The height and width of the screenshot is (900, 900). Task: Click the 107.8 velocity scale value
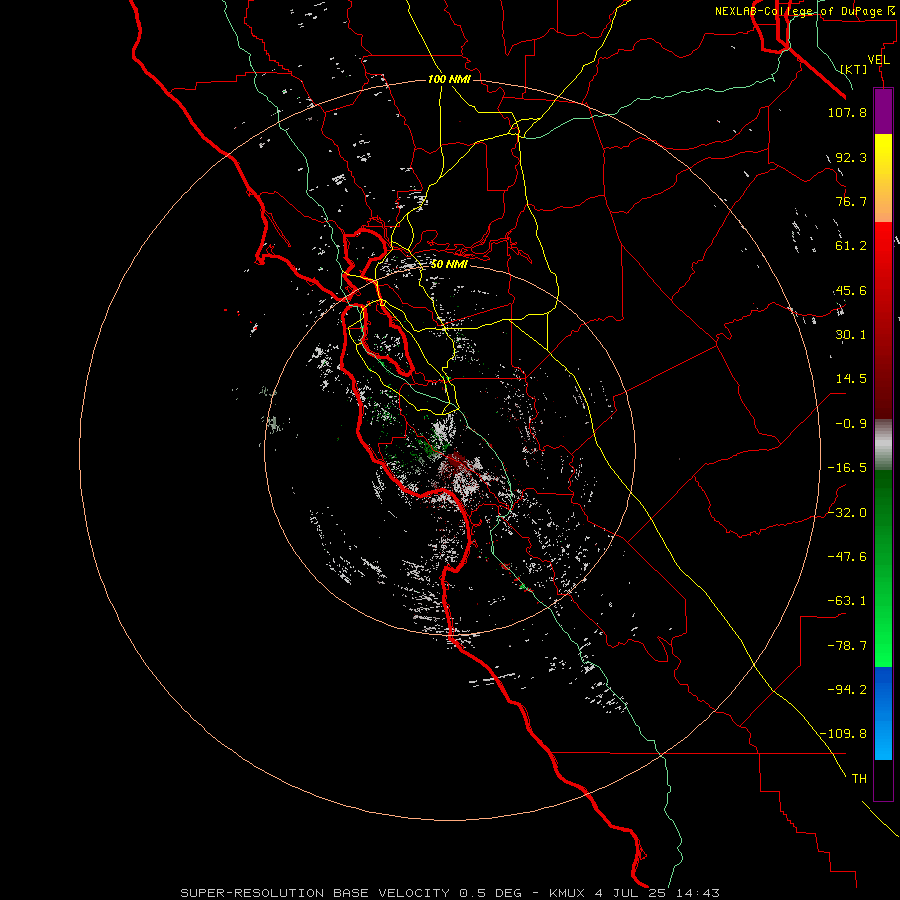coord(847,112)
